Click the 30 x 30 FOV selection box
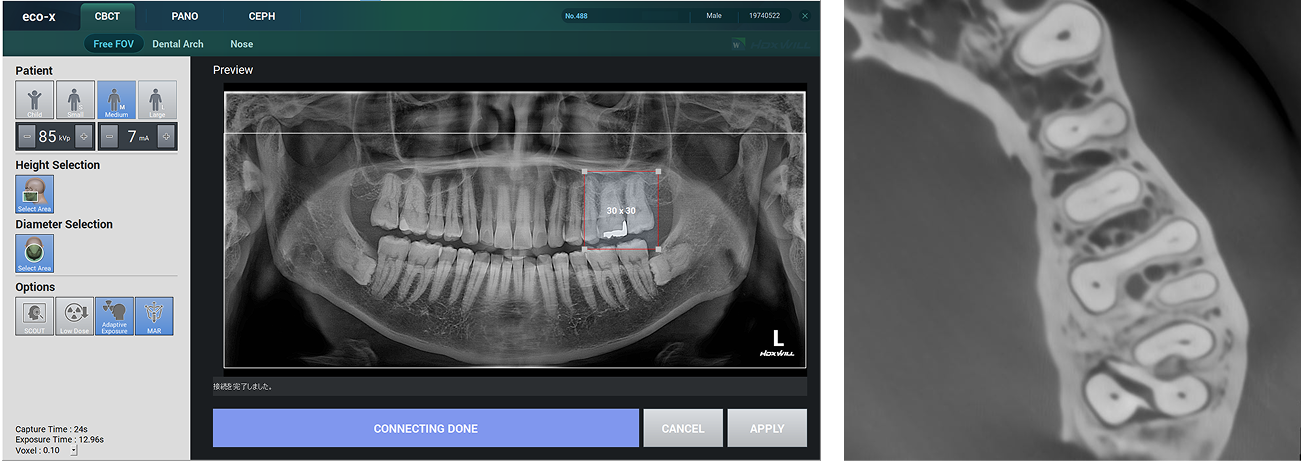This screenshot has height=461, width=1301. [621, 211]
